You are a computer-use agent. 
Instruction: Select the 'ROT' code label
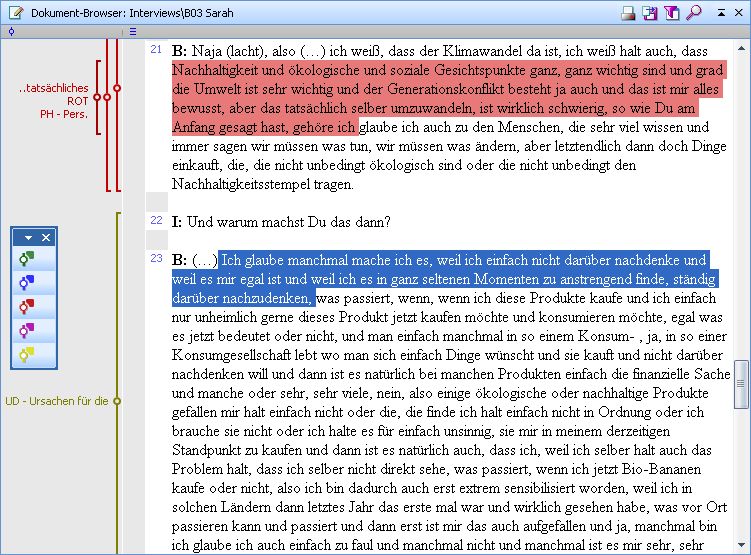coord(78,101)
